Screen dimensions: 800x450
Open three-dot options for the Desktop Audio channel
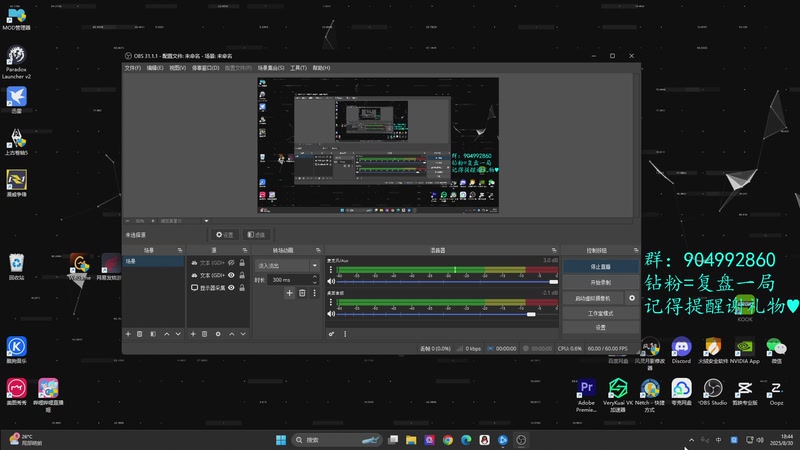coord(331,302)
